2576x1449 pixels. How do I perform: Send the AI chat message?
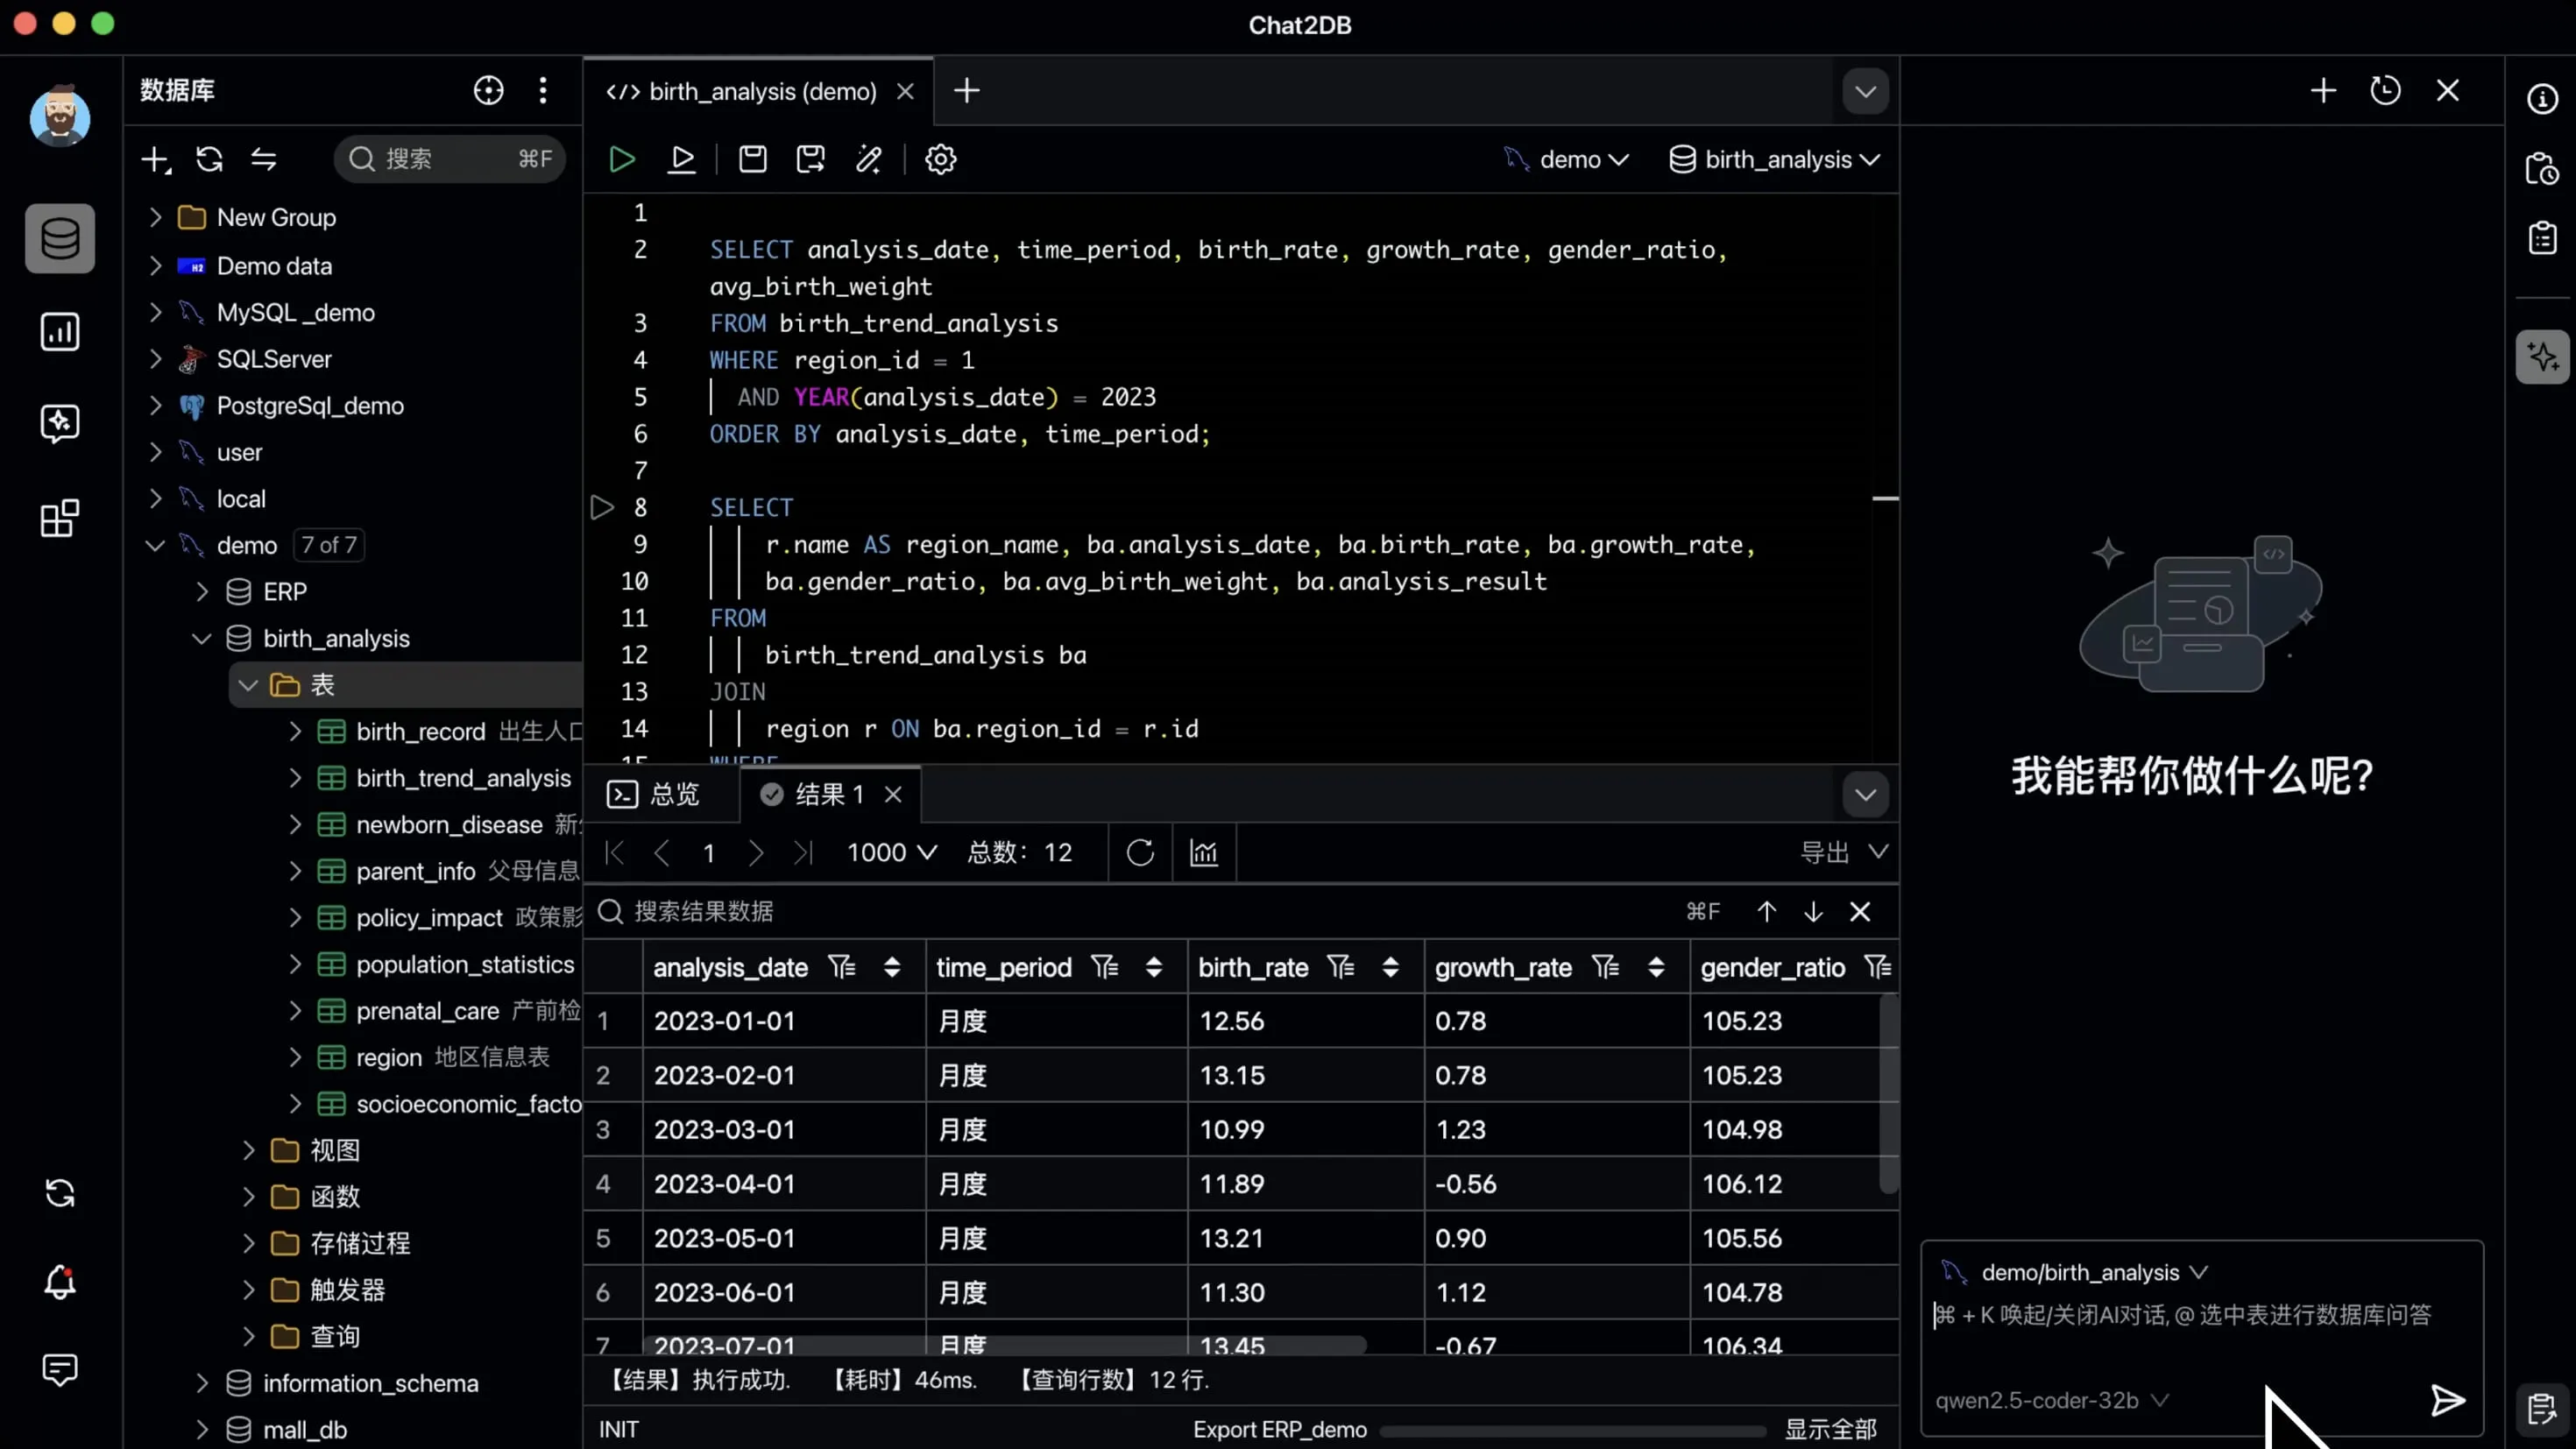pyautogui.click(x=2447, y=1400)
